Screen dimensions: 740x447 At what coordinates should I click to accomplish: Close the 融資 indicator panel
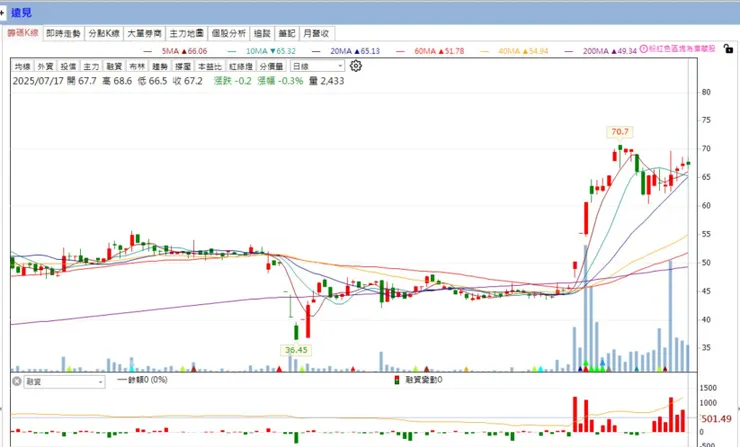tap(17, 381)
